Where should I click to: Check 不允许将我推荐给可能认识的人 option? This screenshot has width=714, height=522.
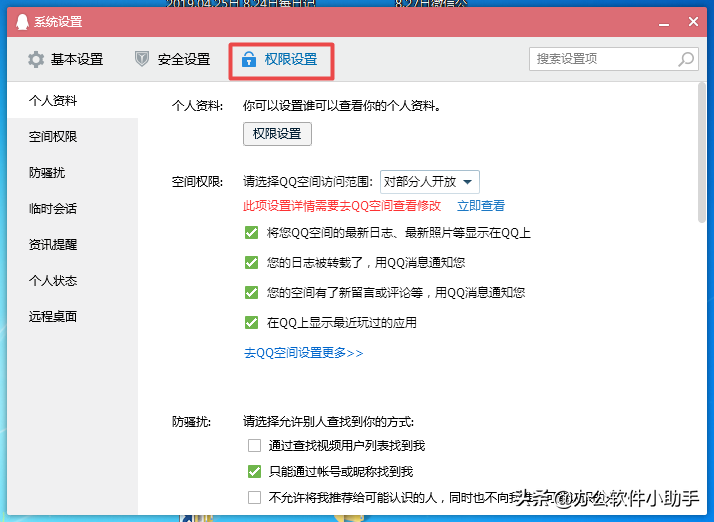[x=255, y=497]
